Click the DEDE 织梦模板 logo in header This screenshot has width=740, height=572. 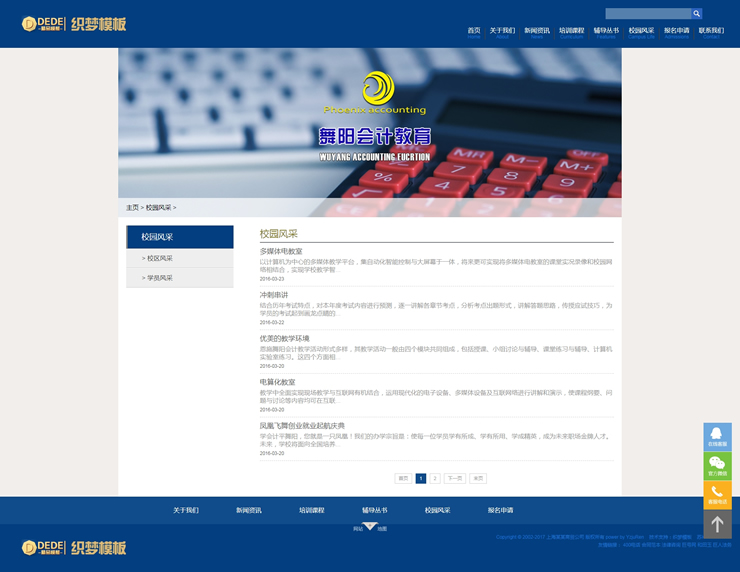click(74, 23)
